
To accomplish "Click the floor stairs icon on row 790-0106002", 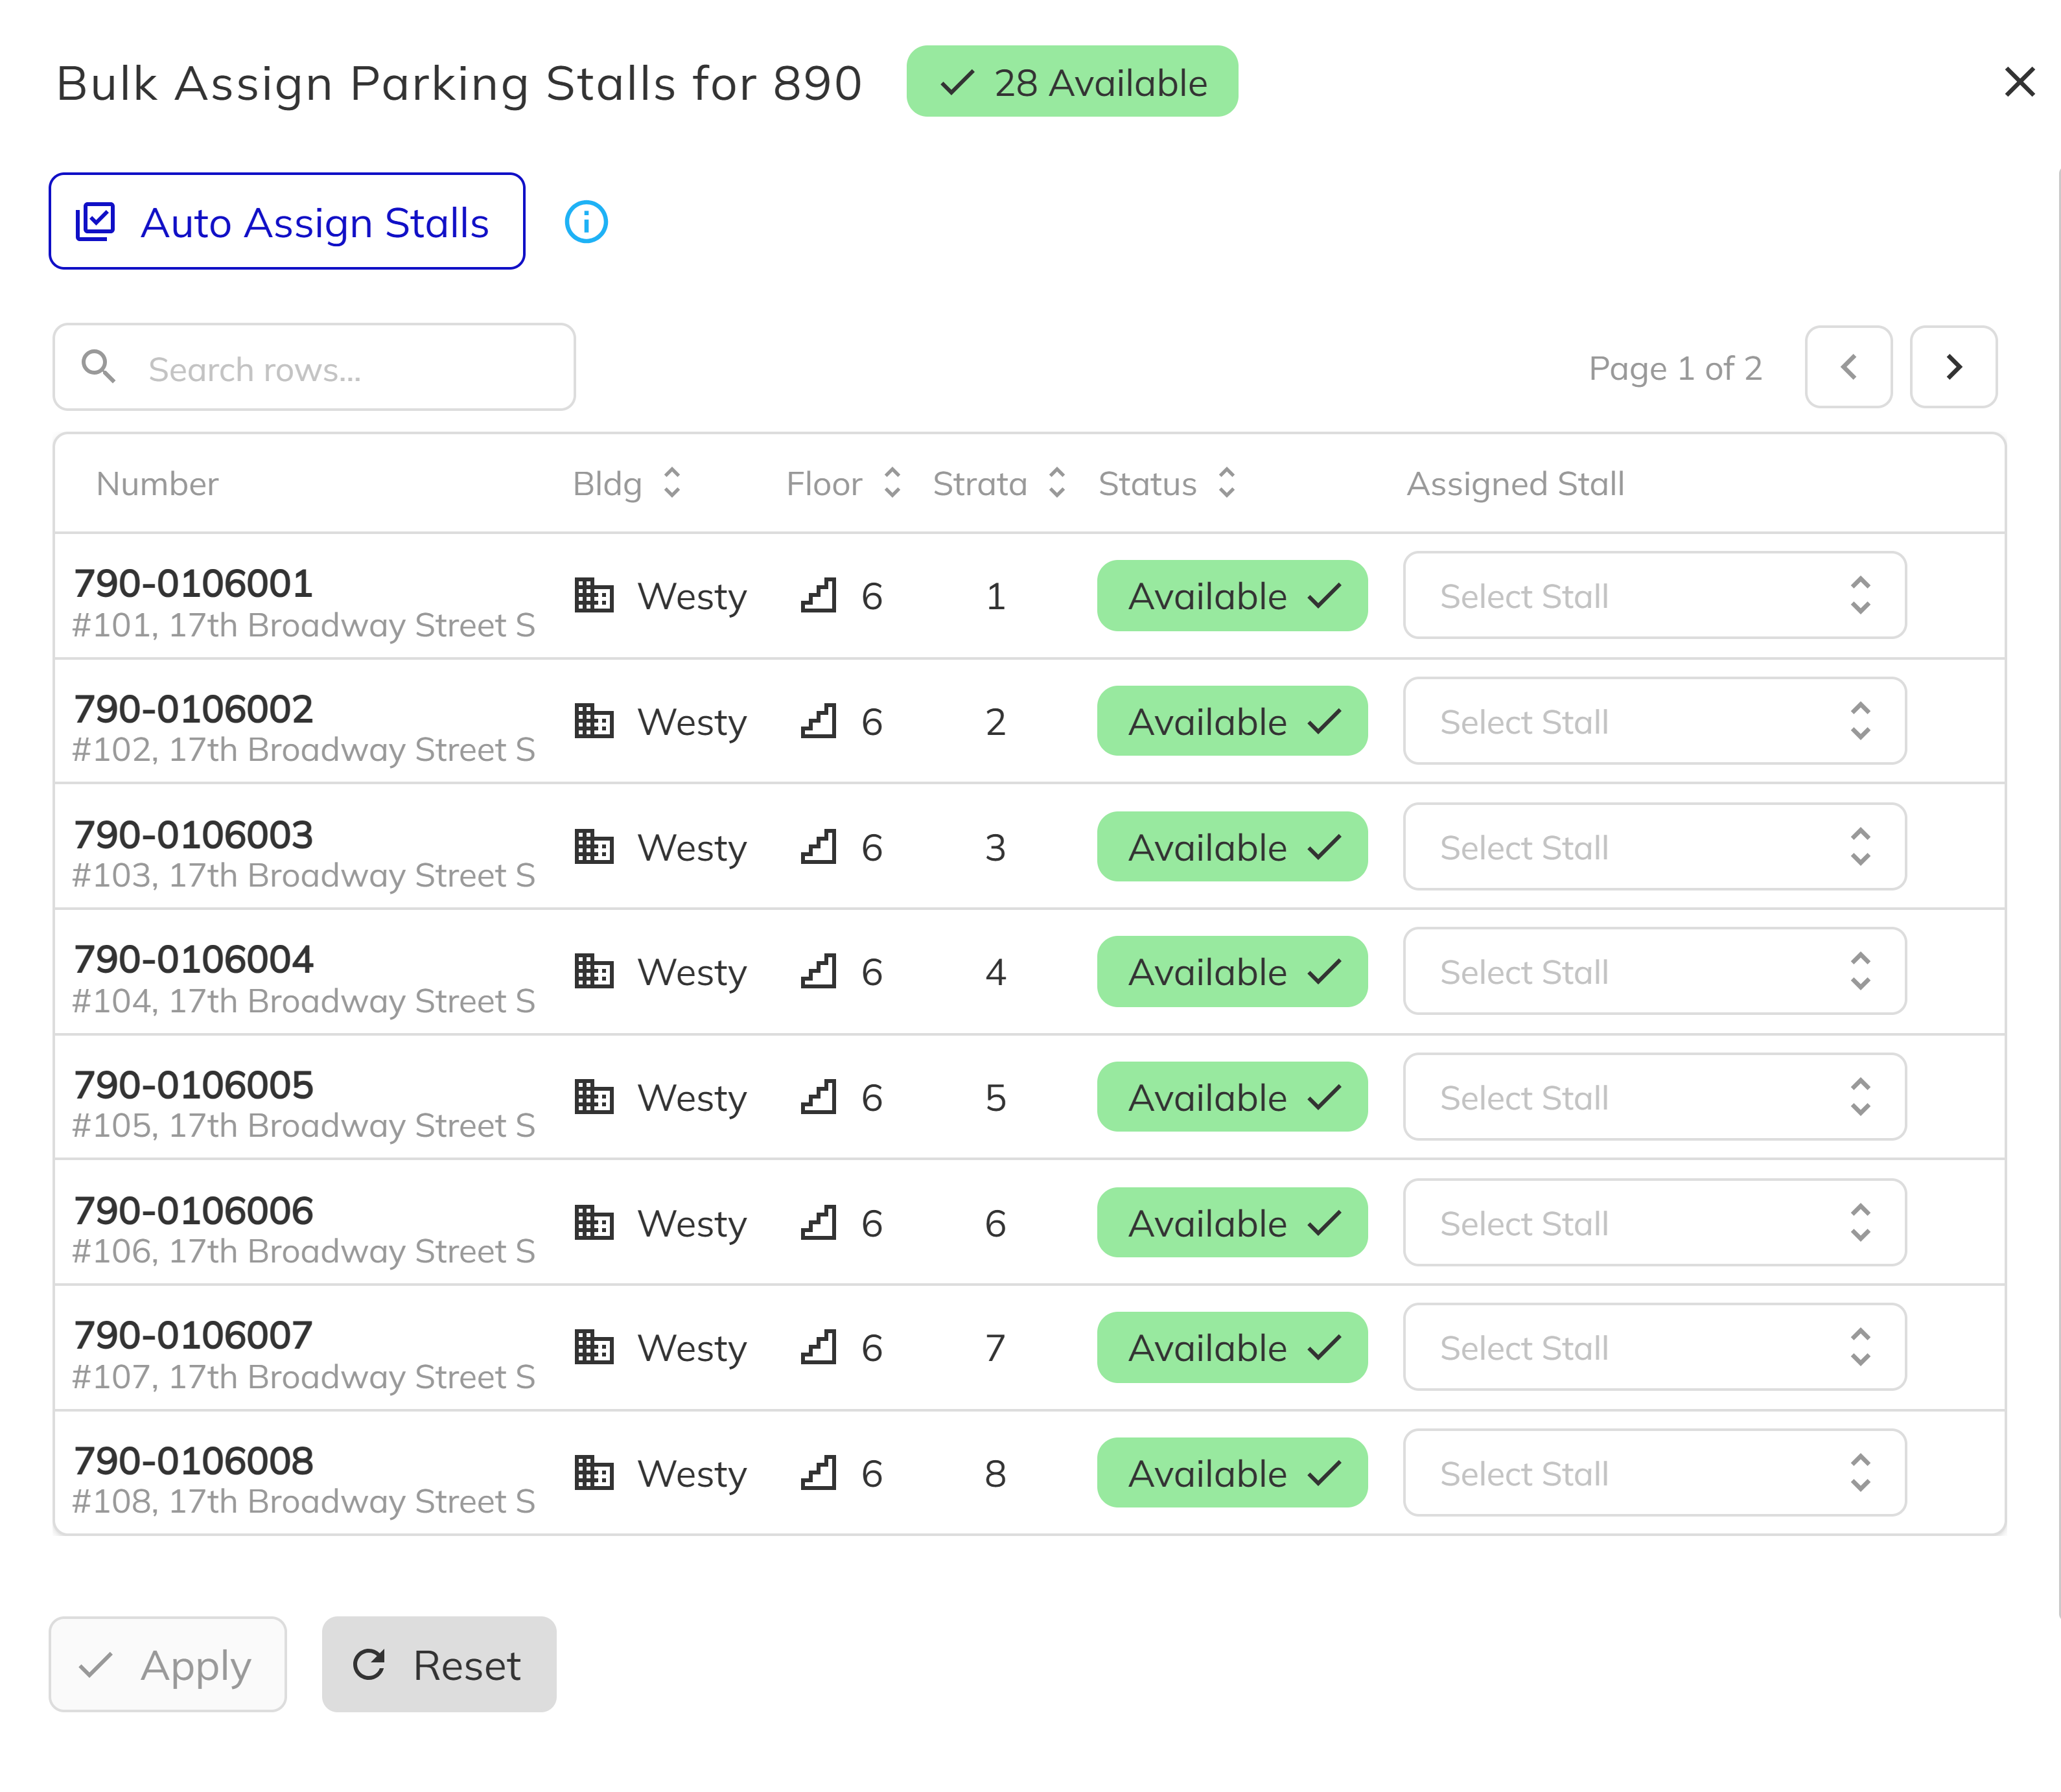I will pos(819,720).
